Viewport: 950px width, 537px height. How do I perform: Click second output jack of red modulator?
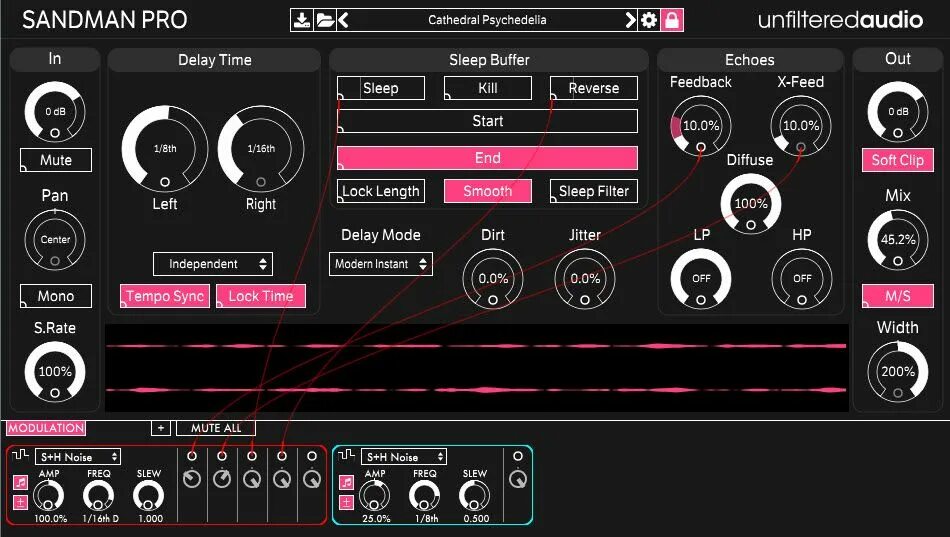pos(222,456)
